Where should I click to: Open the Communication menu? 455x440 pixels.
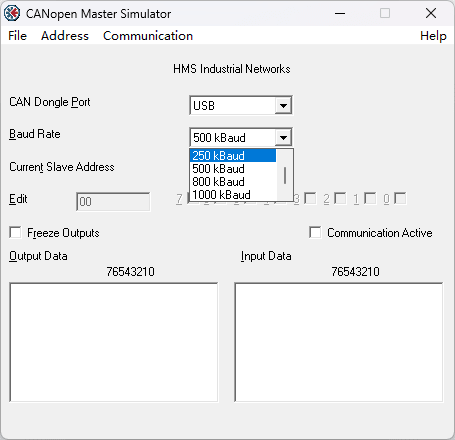coord(148,36)
